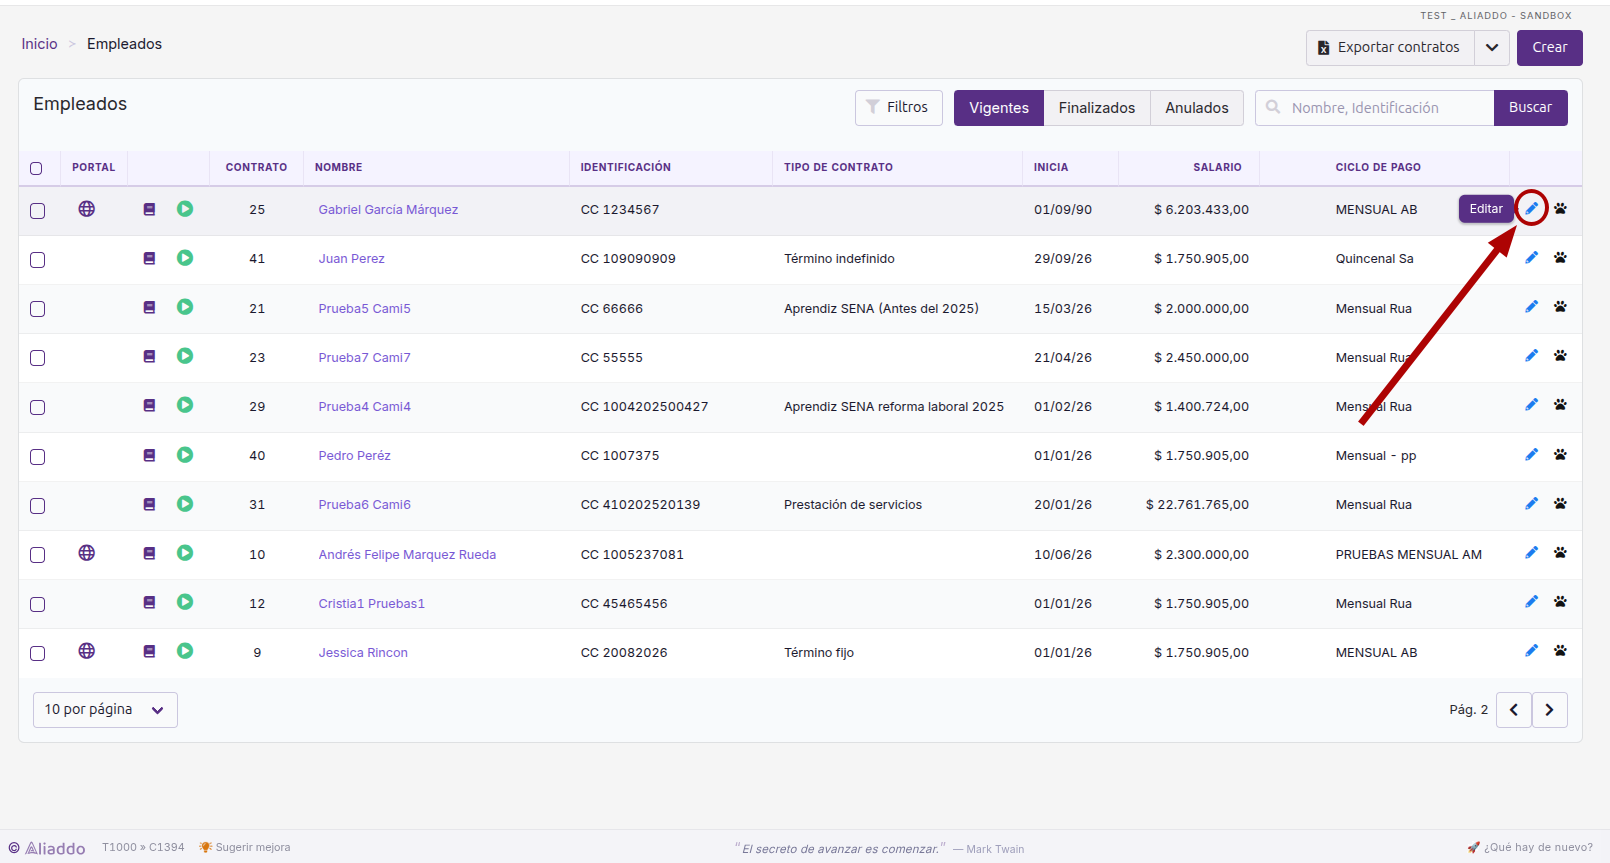1610x863 pixels.
Task: Click paw icon in Pedro Peréz row
Action: pyautogui.click(x=1560, y=455)
